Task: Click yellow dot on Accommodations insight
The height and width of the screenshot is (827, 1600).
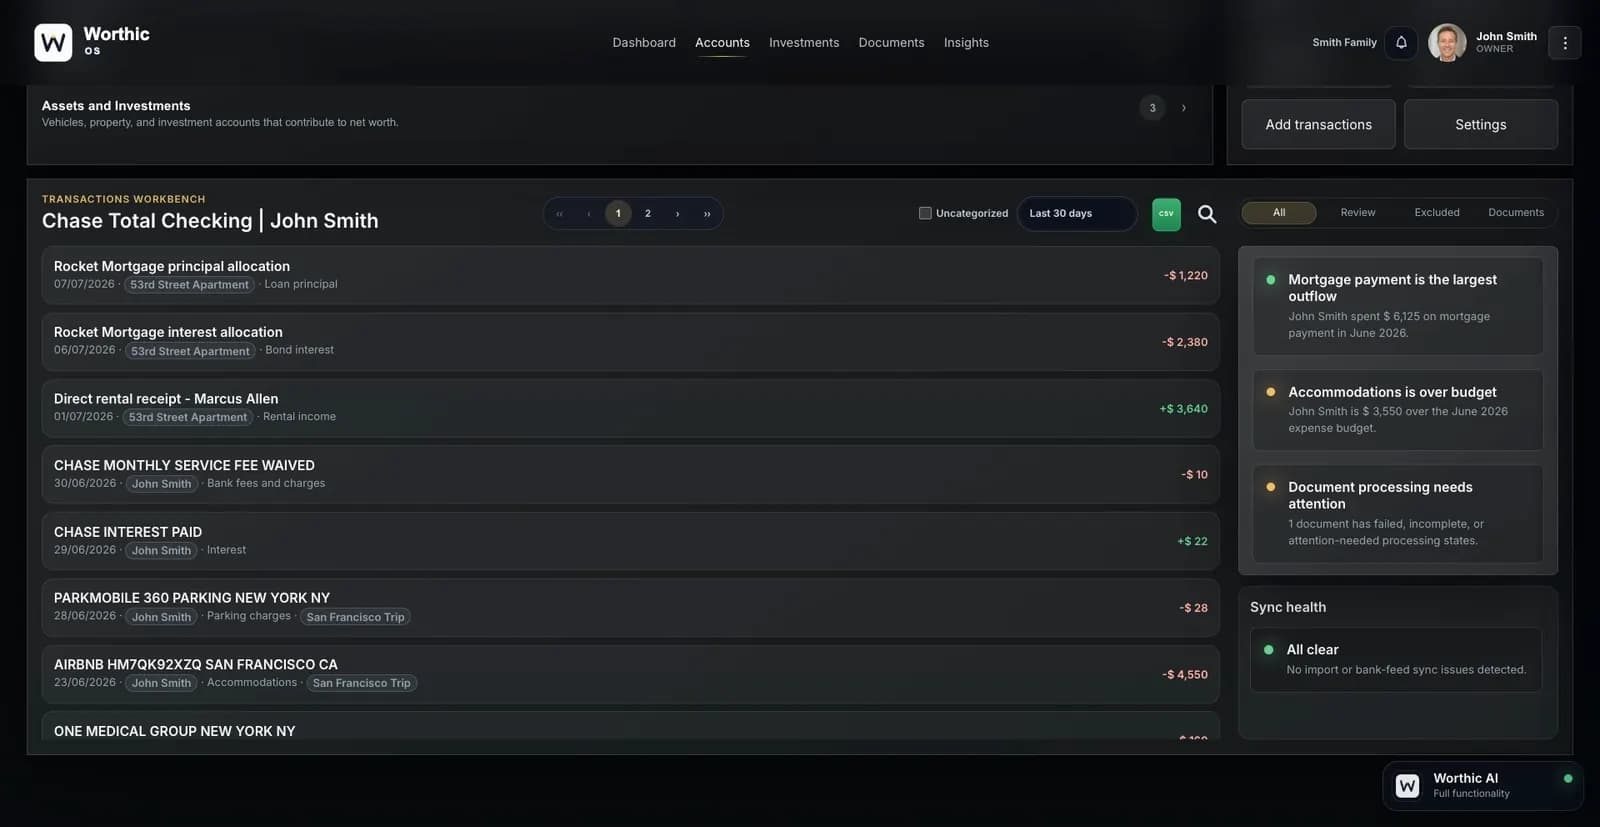Action: tap(1270, 392)
